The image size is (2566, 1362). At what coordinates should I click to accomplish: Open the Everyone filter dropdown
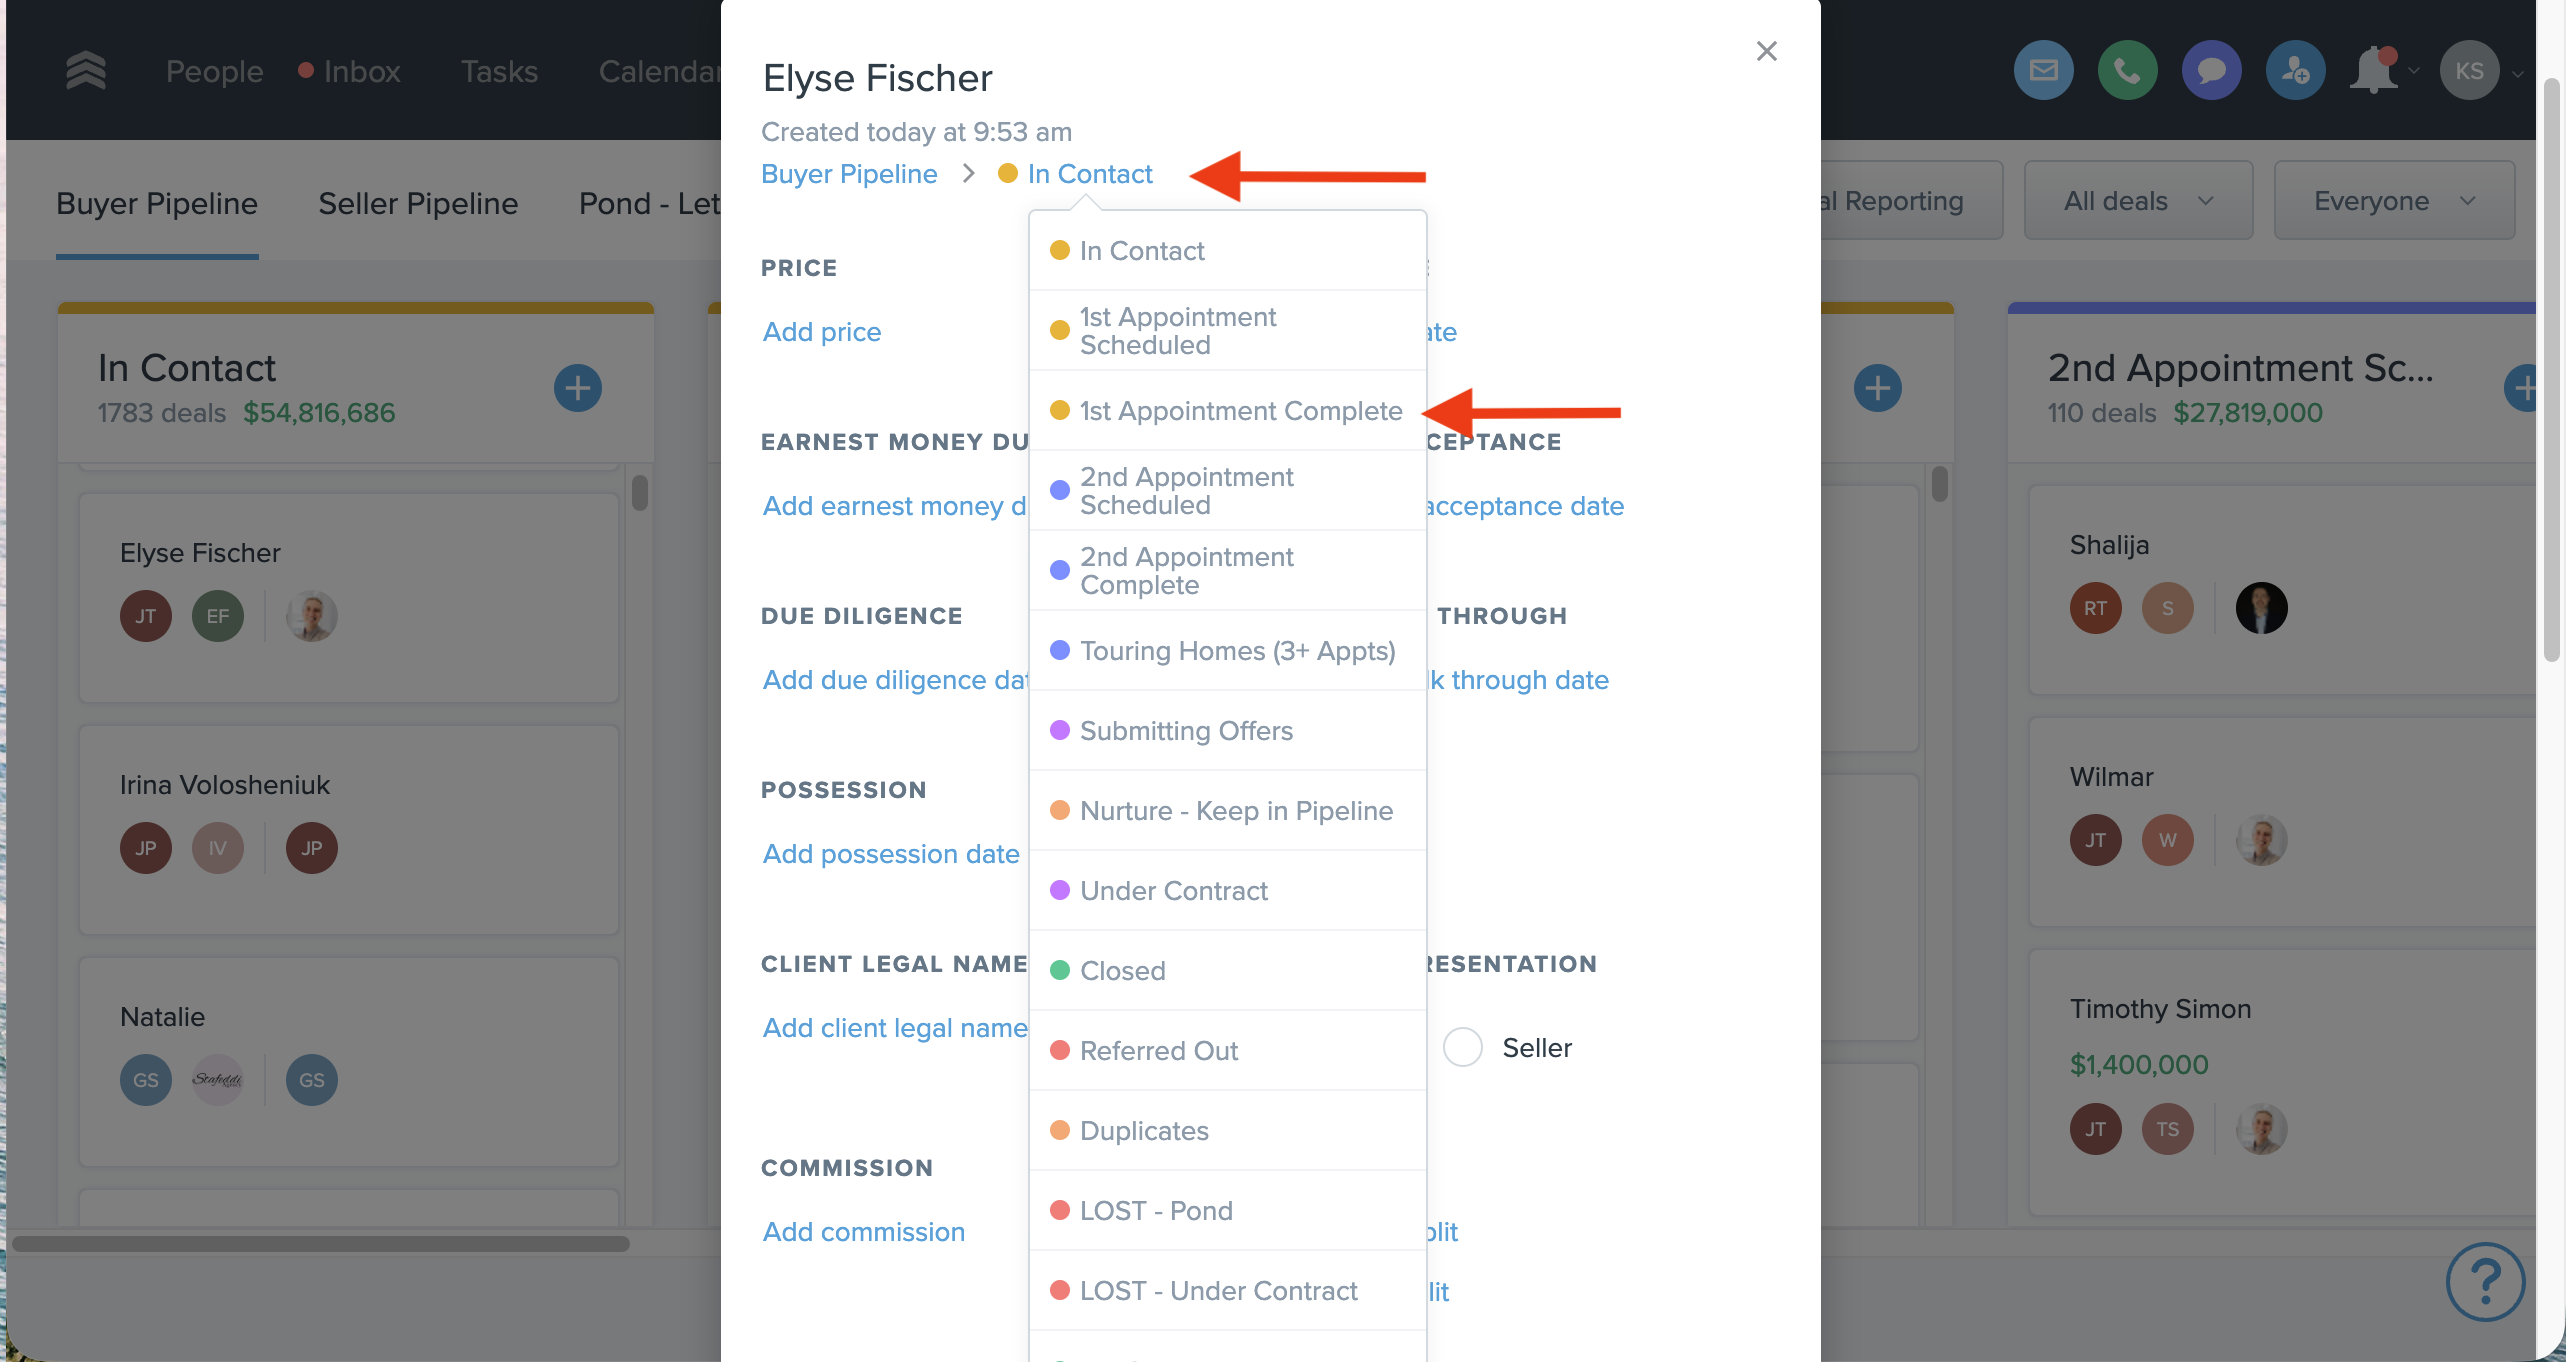[x=2394, y=201]
